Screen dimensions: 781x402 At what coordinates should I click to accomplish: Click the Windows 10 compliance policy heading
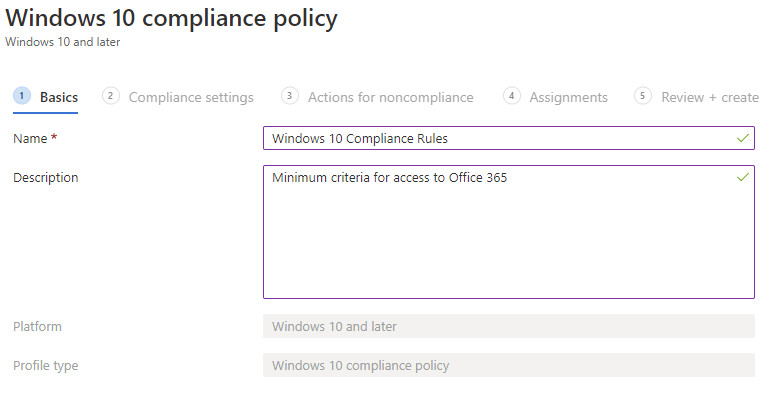(171, 18)
